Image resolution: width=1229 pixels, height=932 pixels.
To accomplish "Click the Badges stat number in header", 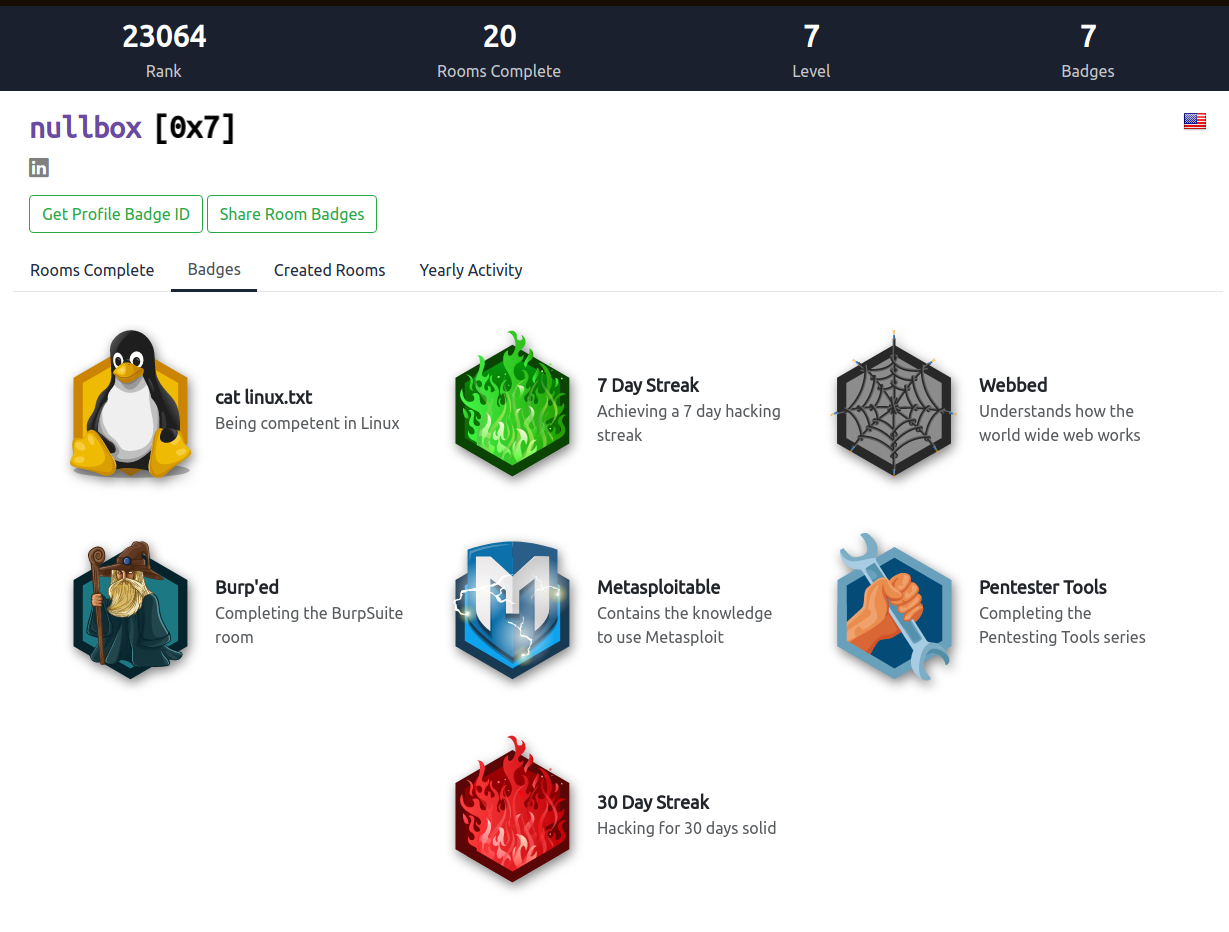I will 1088,37.
